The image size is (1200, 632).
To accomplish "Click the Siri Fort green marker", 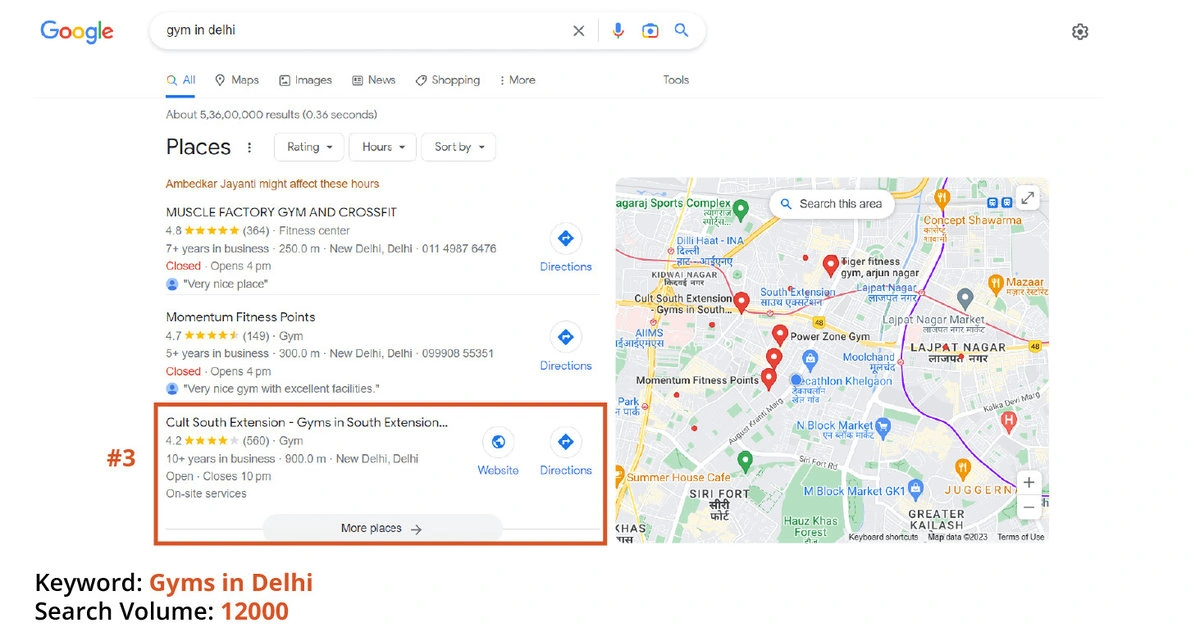I will (x=744, y=461).
